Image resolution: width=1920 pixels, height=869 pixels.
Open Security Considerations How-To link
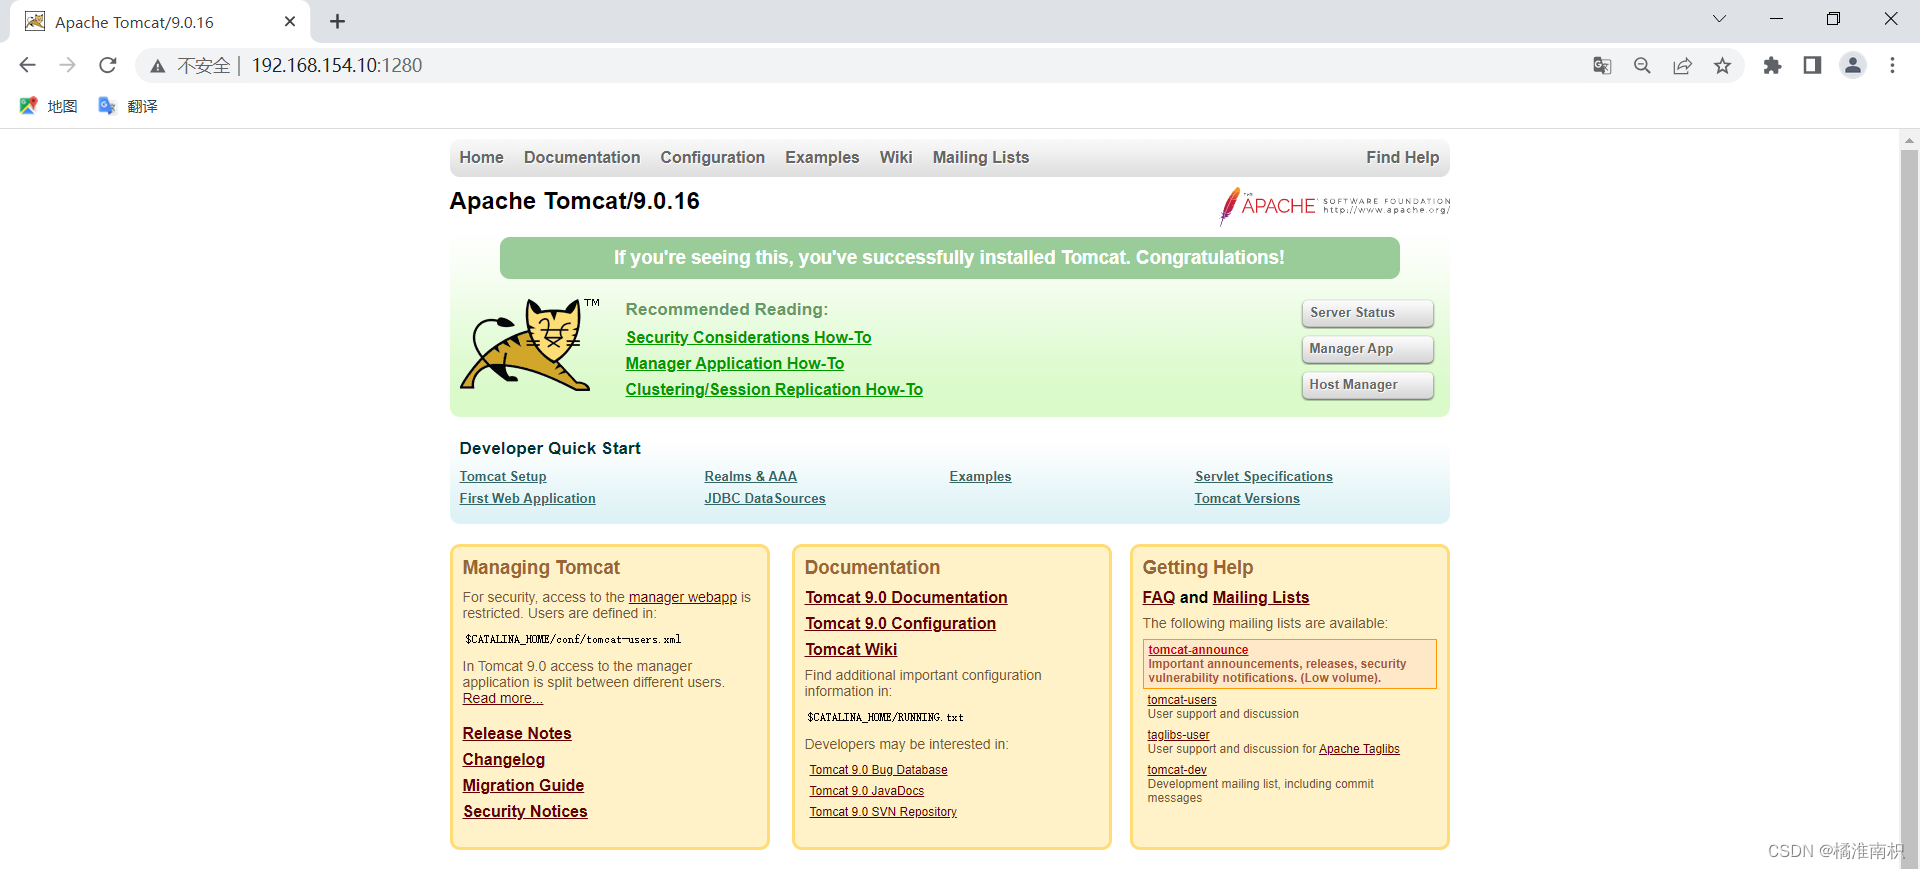pyautogui.click(x=748, y=337)
